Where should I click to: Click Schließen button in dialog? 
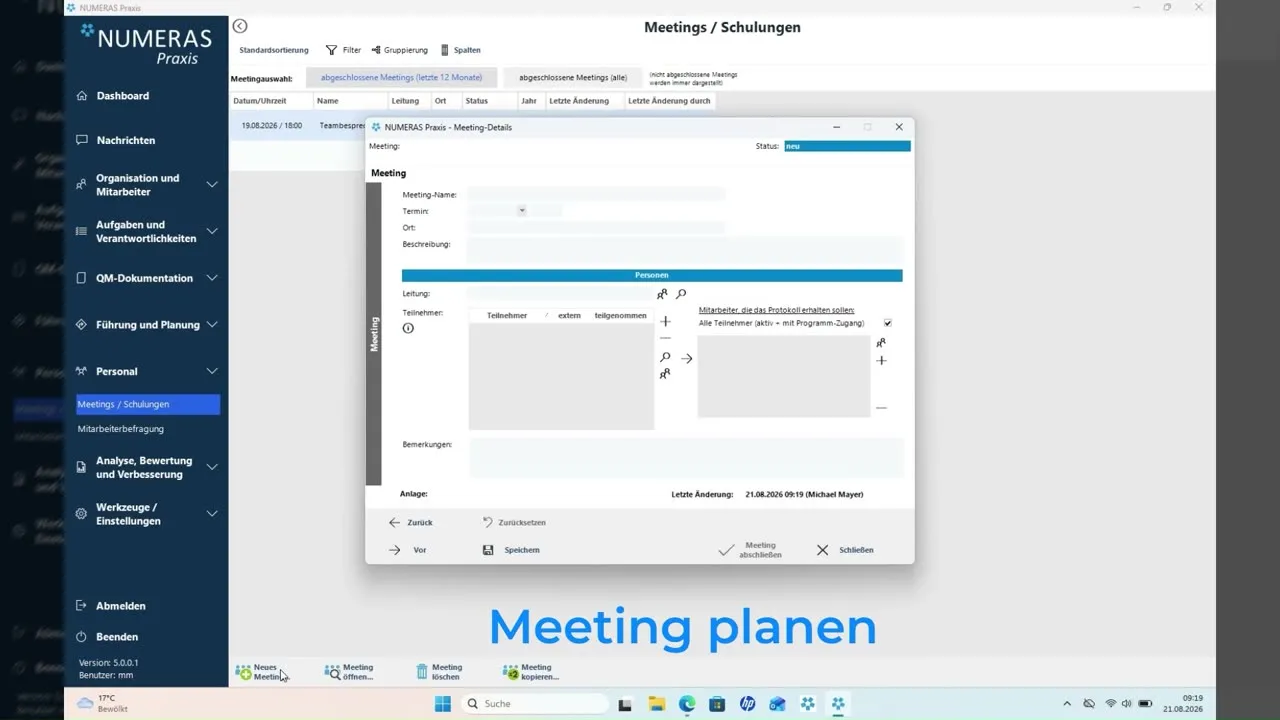[x=845, y=550]
